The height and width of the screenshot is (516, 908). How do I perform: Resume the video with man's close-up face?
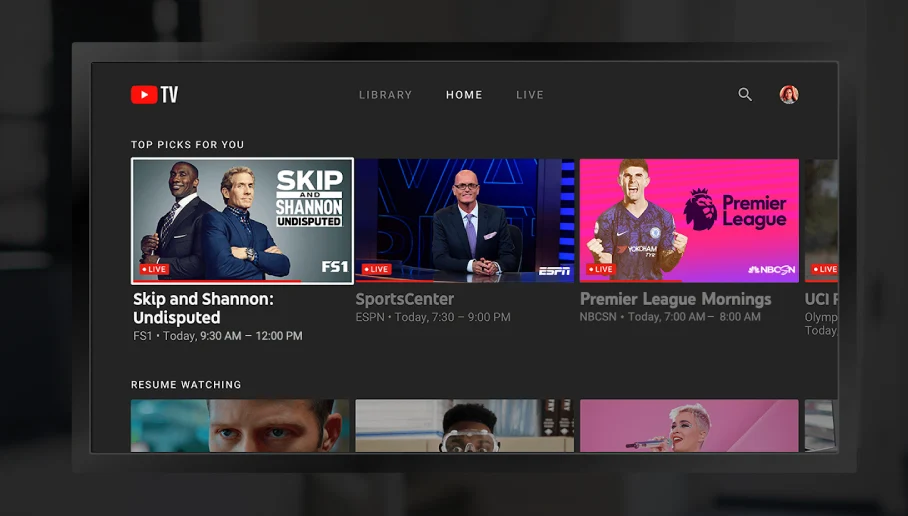coord(240,426)
